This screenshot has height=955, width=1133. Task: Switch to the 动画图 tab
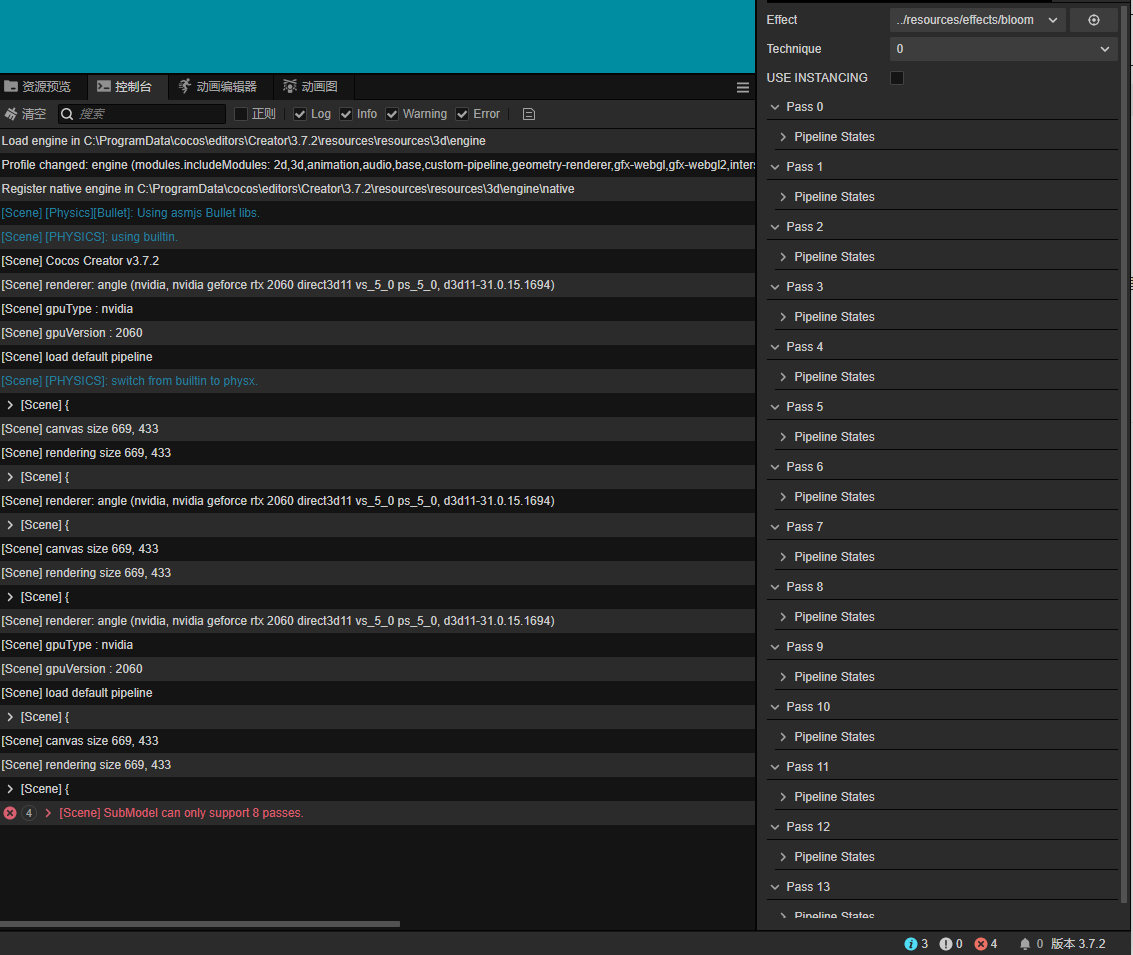point(311,87)
